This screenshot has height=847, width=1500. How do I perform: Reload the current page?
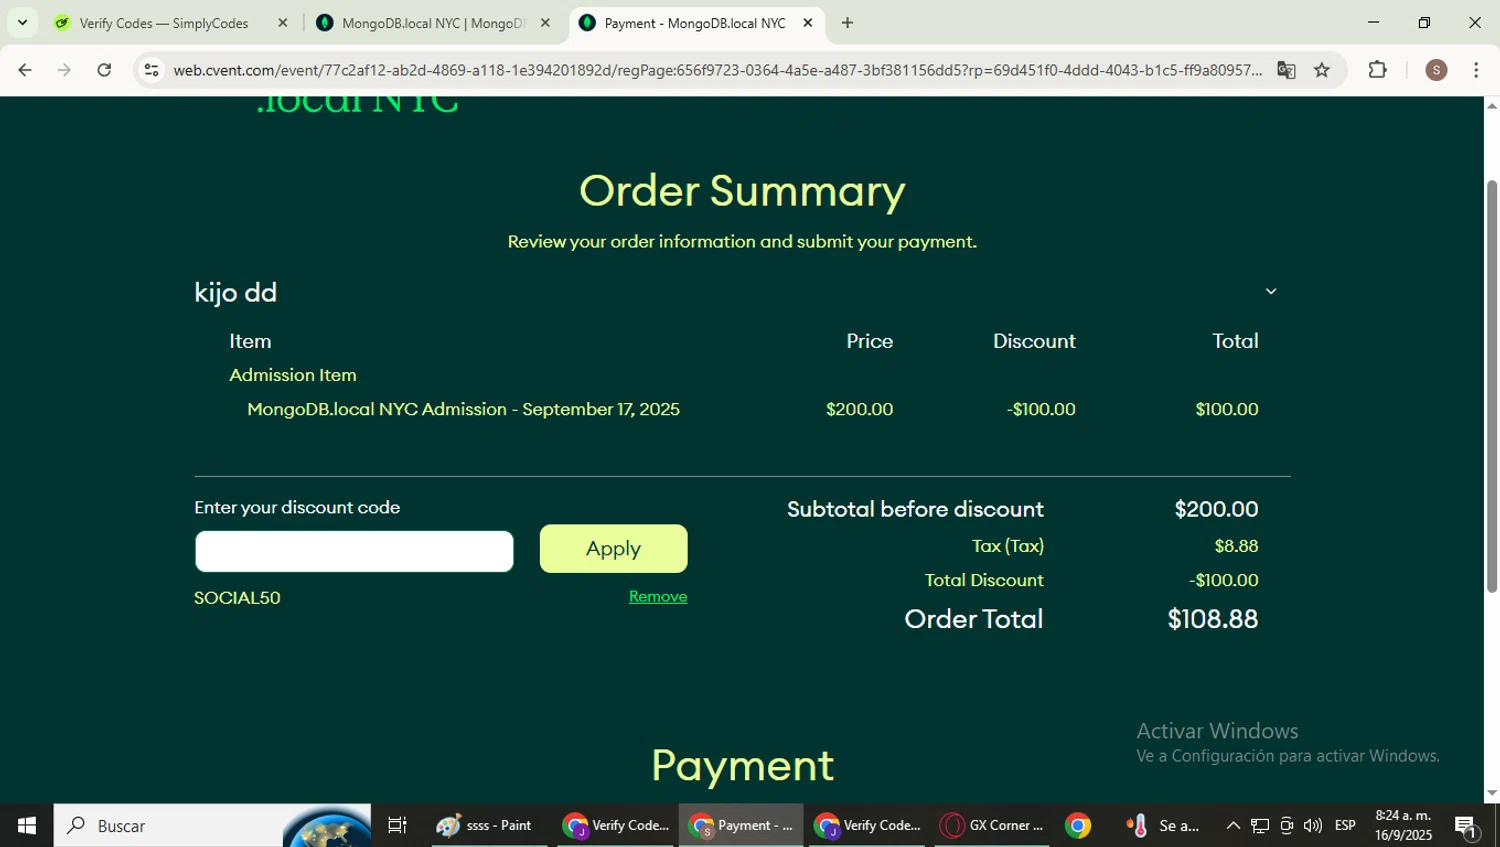click(x=104, y=70)
